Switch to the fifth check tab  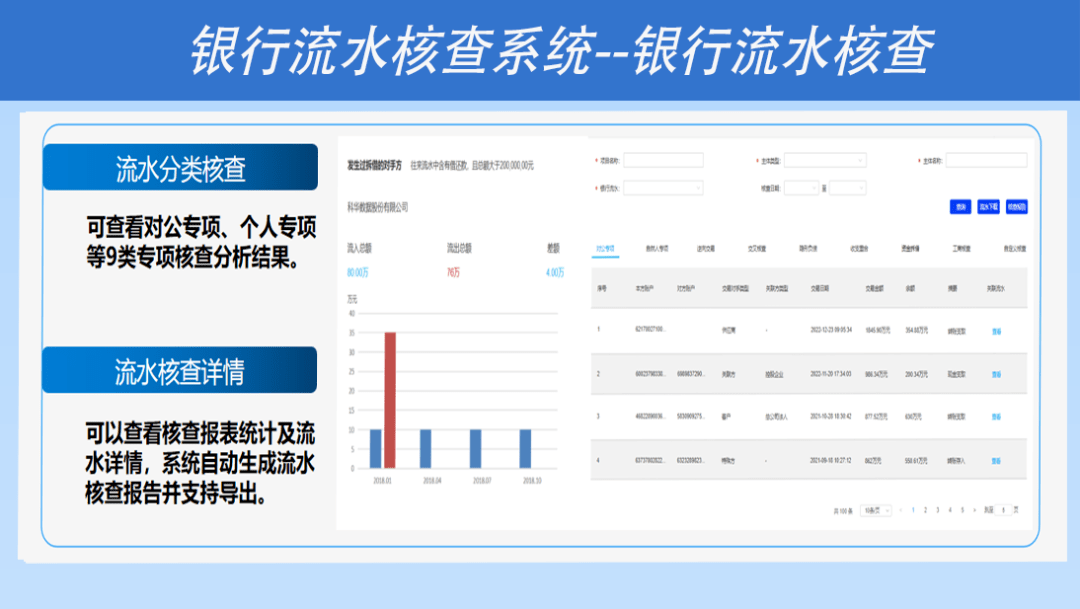(x=808, y=249)
